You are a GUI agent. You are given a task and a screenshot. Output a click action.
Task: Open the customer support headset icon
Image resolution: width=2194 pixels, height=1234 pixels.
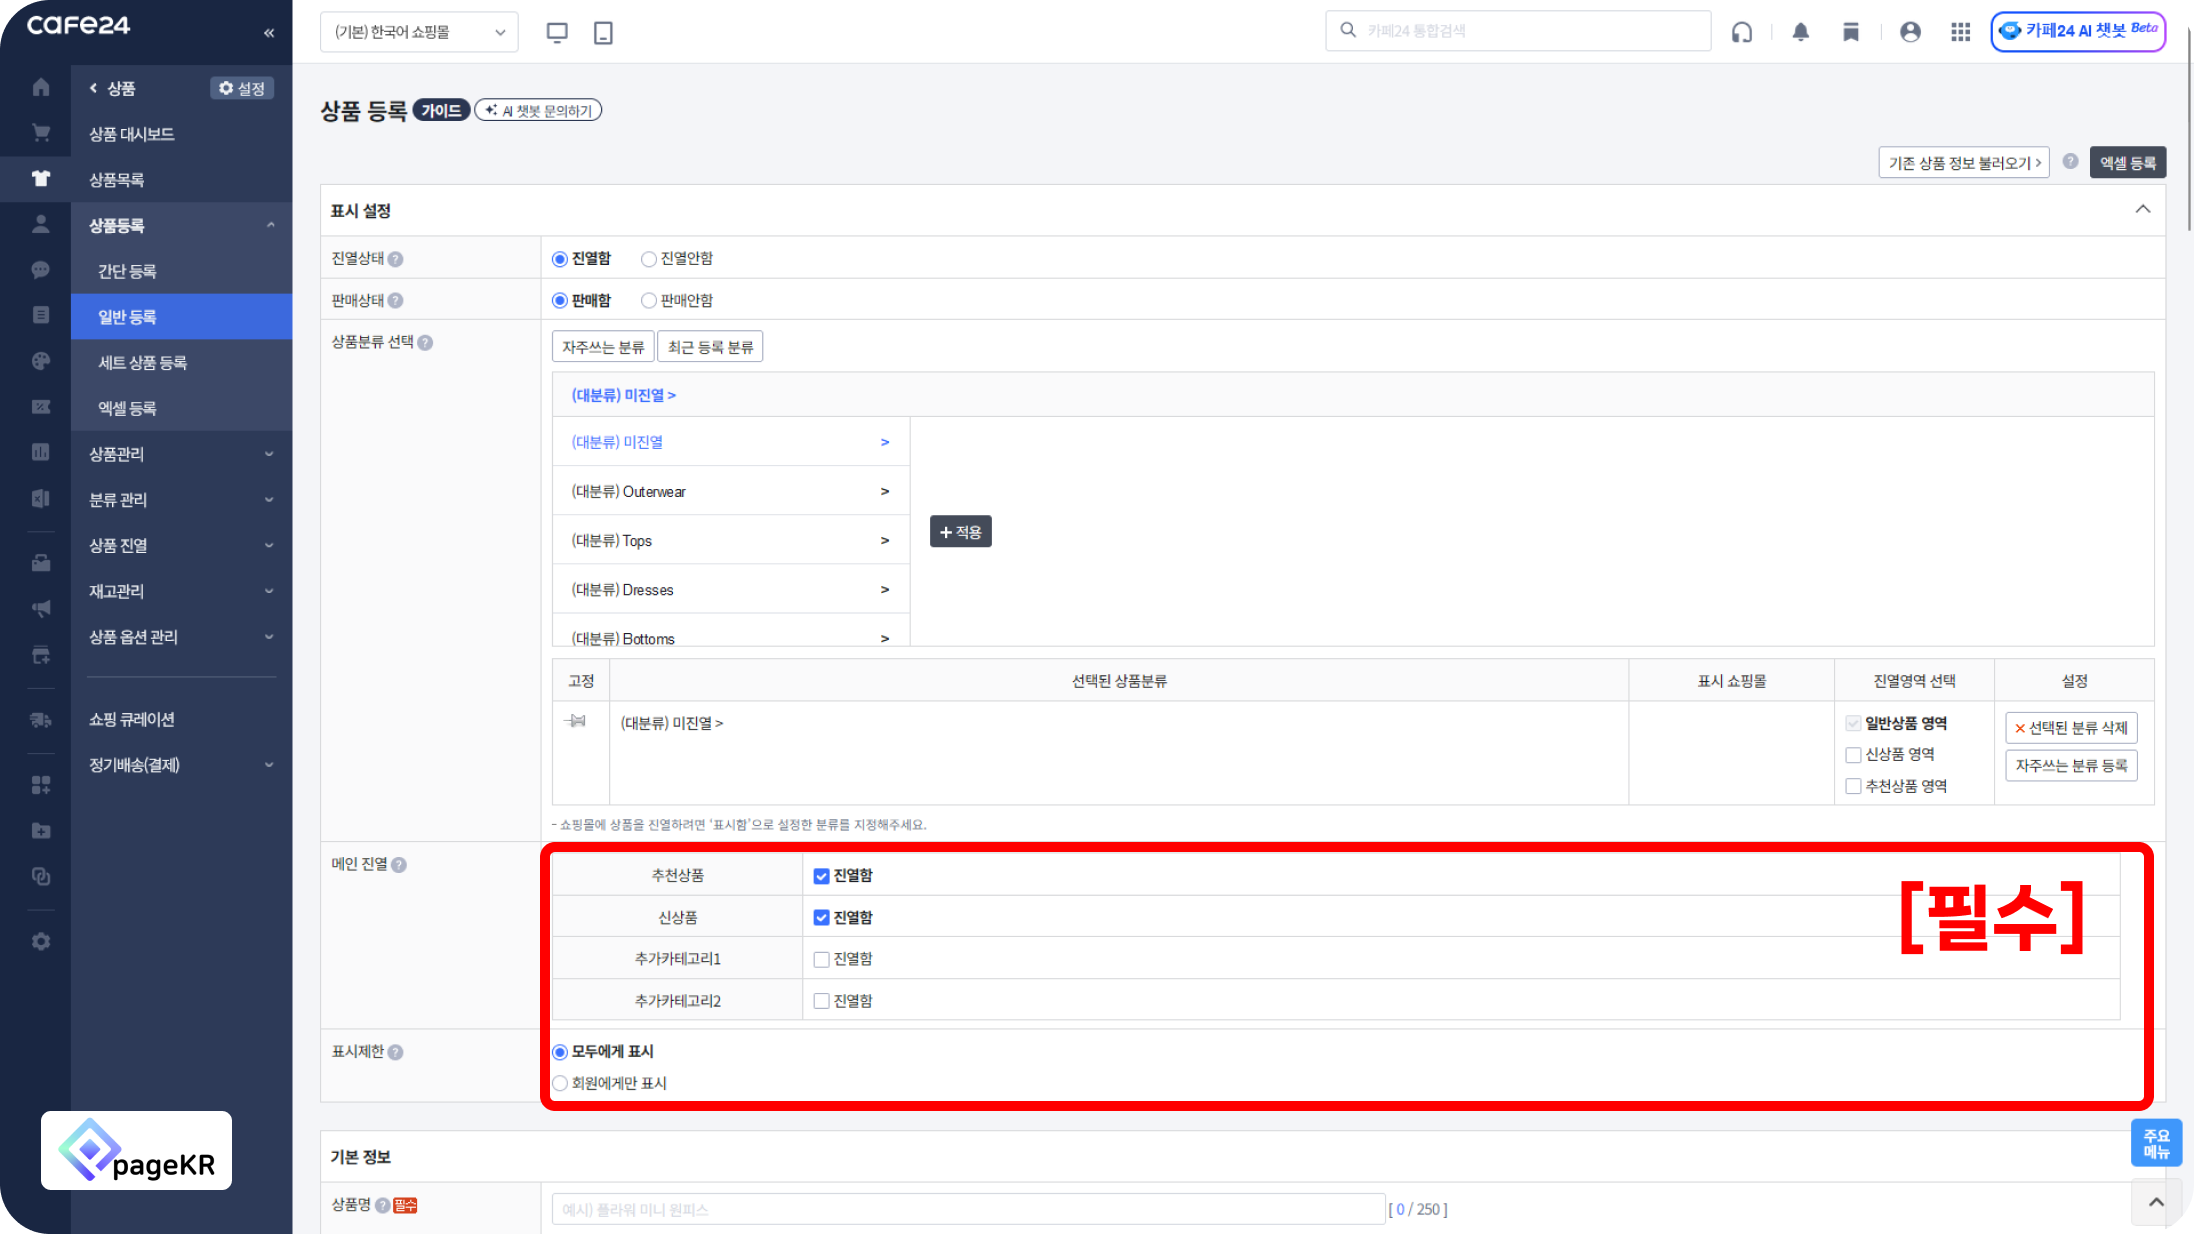[1742, 32]
